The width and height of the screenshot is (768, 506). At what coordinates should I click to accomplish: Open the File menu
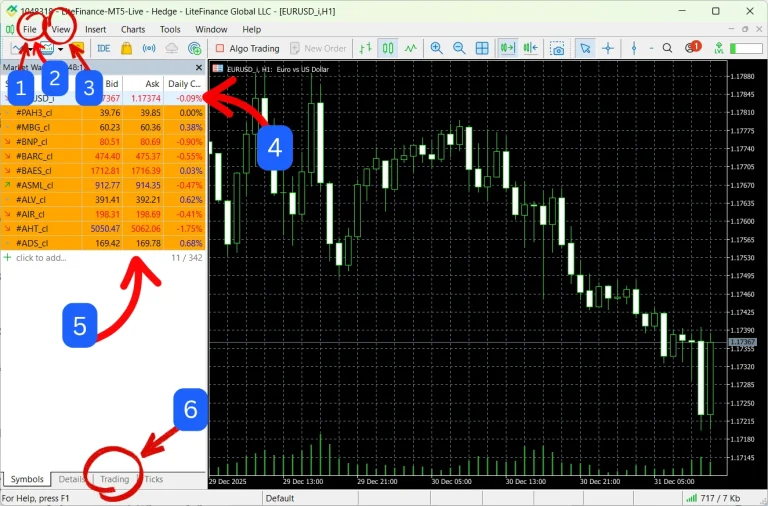tap(29, 29)
